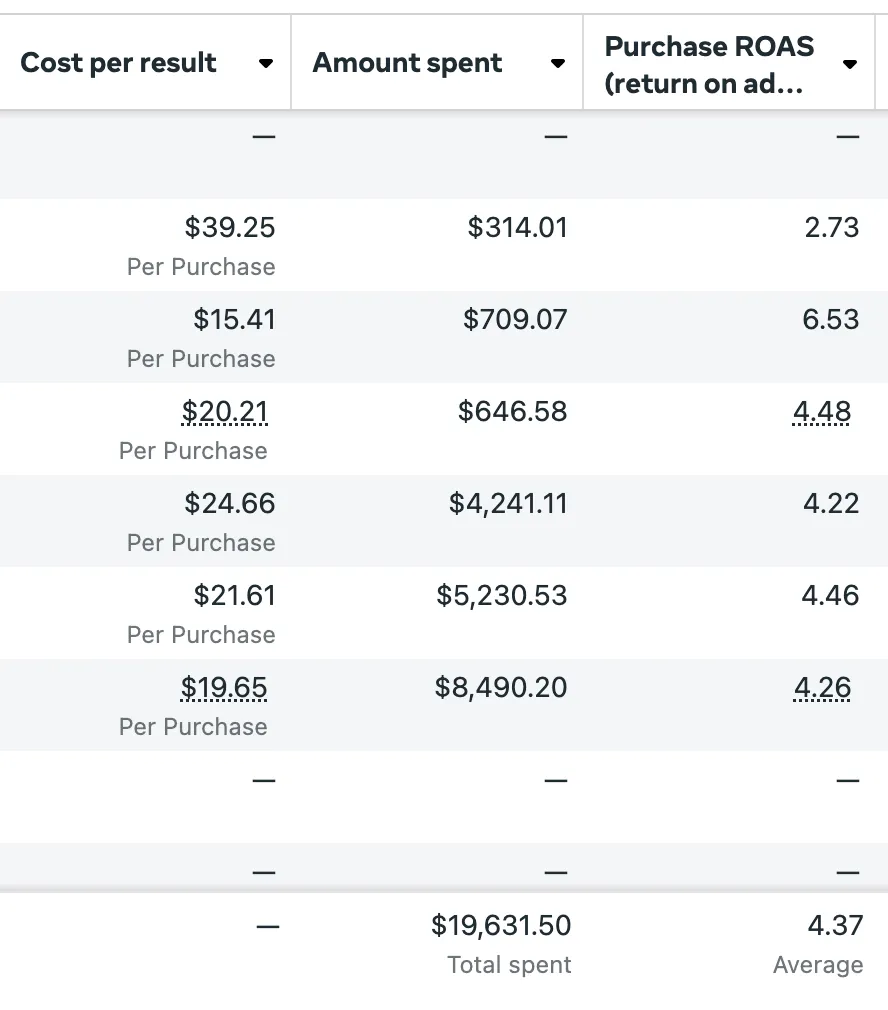Click the underlined $20.21 cost value
Viewport: 888px width, 1010px height.
[224, 412]
